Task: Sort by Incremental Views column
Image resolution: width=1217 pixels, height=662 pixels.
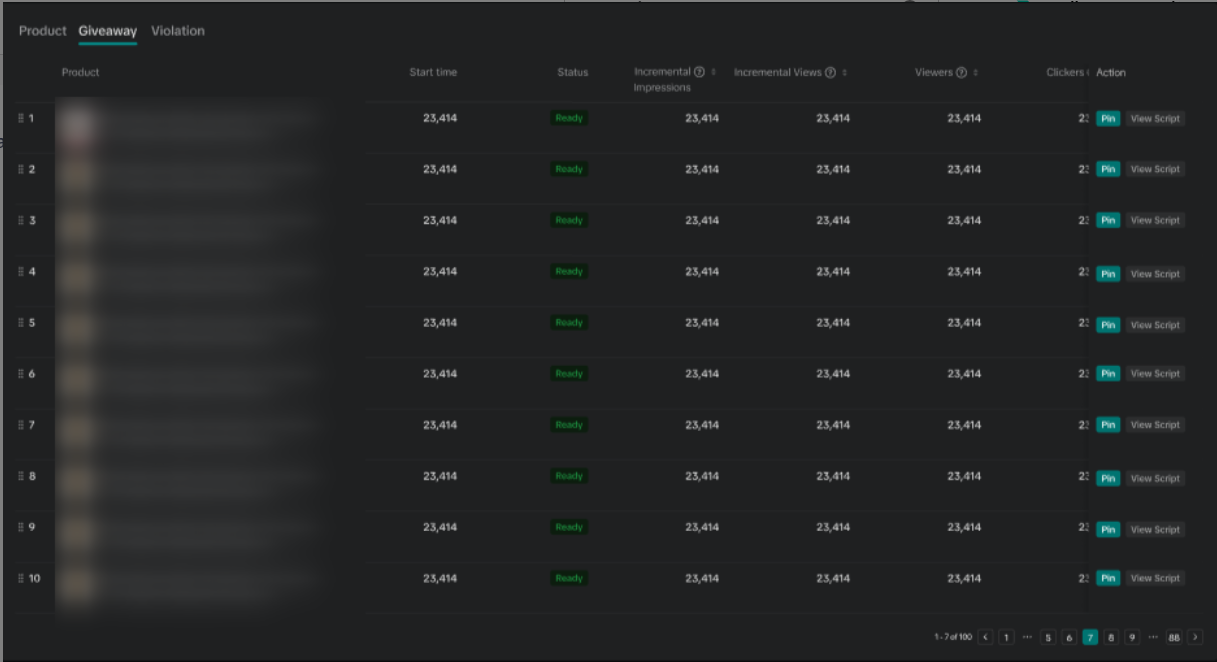Action: tap(845, 72)
